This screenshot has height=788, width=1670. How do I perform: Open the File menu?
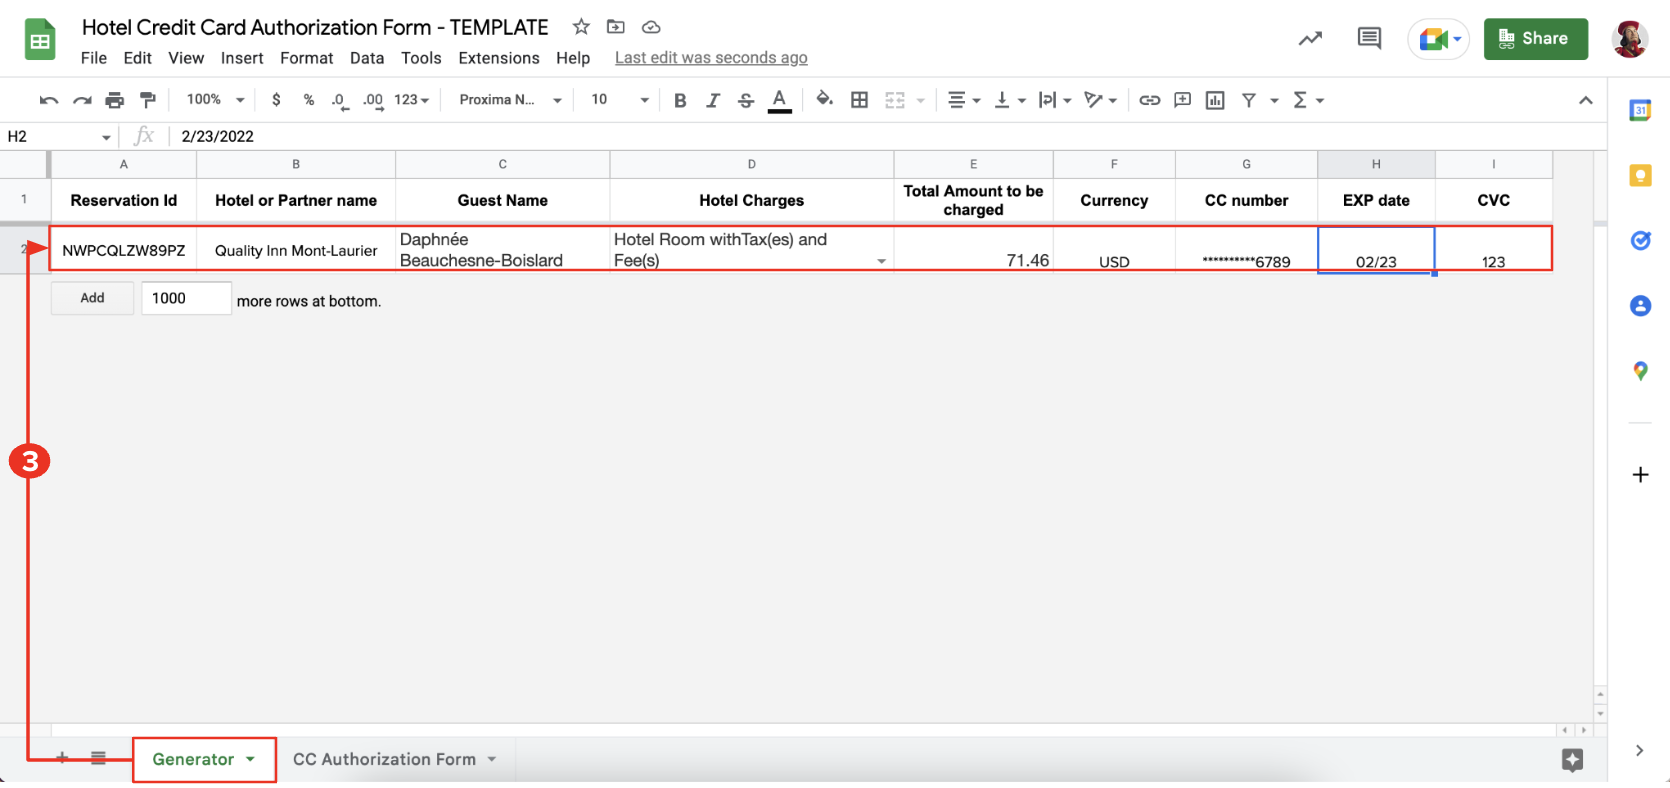(x=94, y=58)
